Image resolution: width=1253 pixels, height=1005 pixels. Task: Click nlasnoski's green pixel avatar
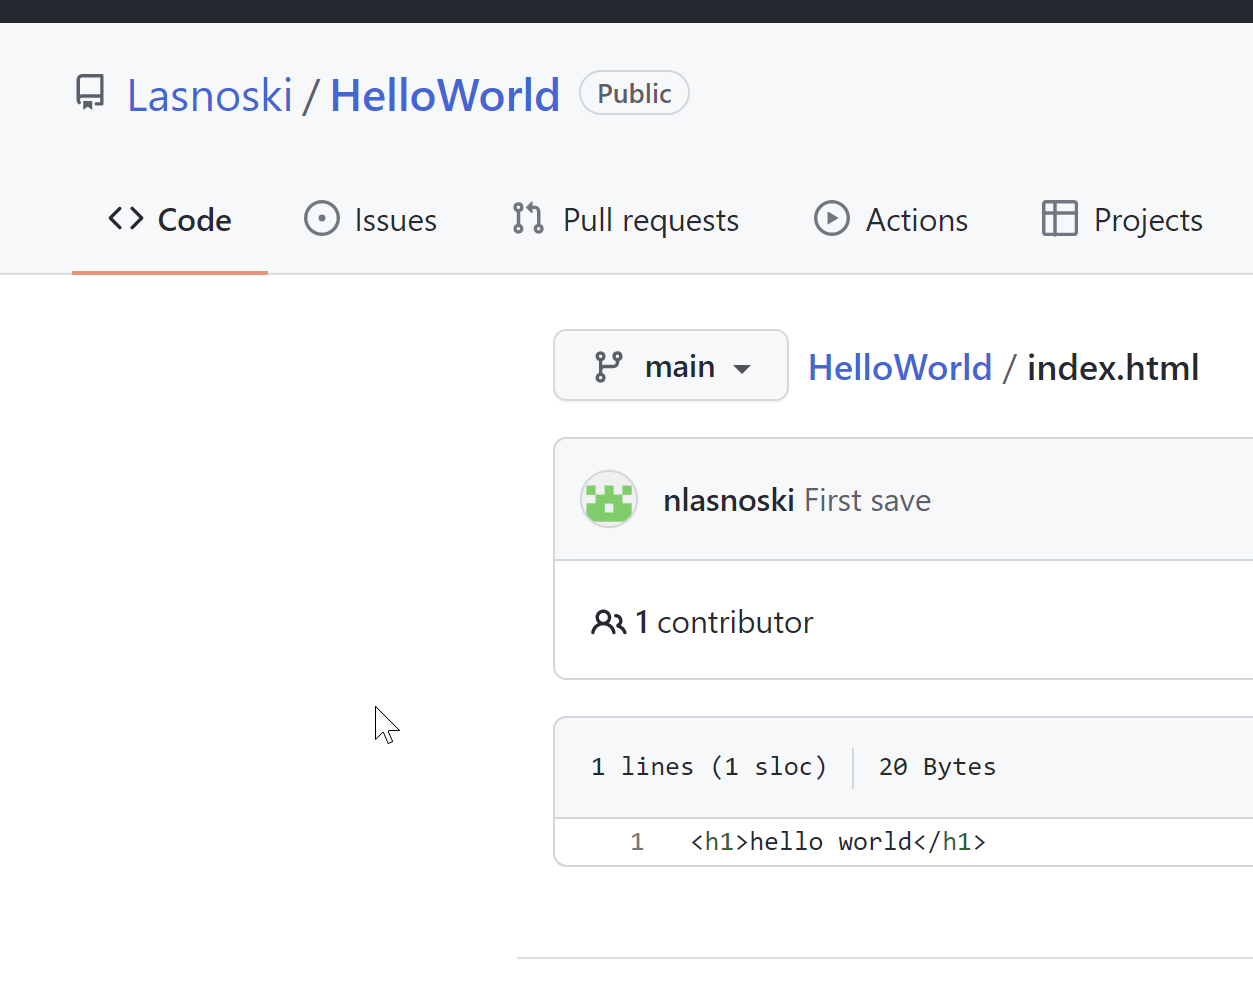pos(609,500)
